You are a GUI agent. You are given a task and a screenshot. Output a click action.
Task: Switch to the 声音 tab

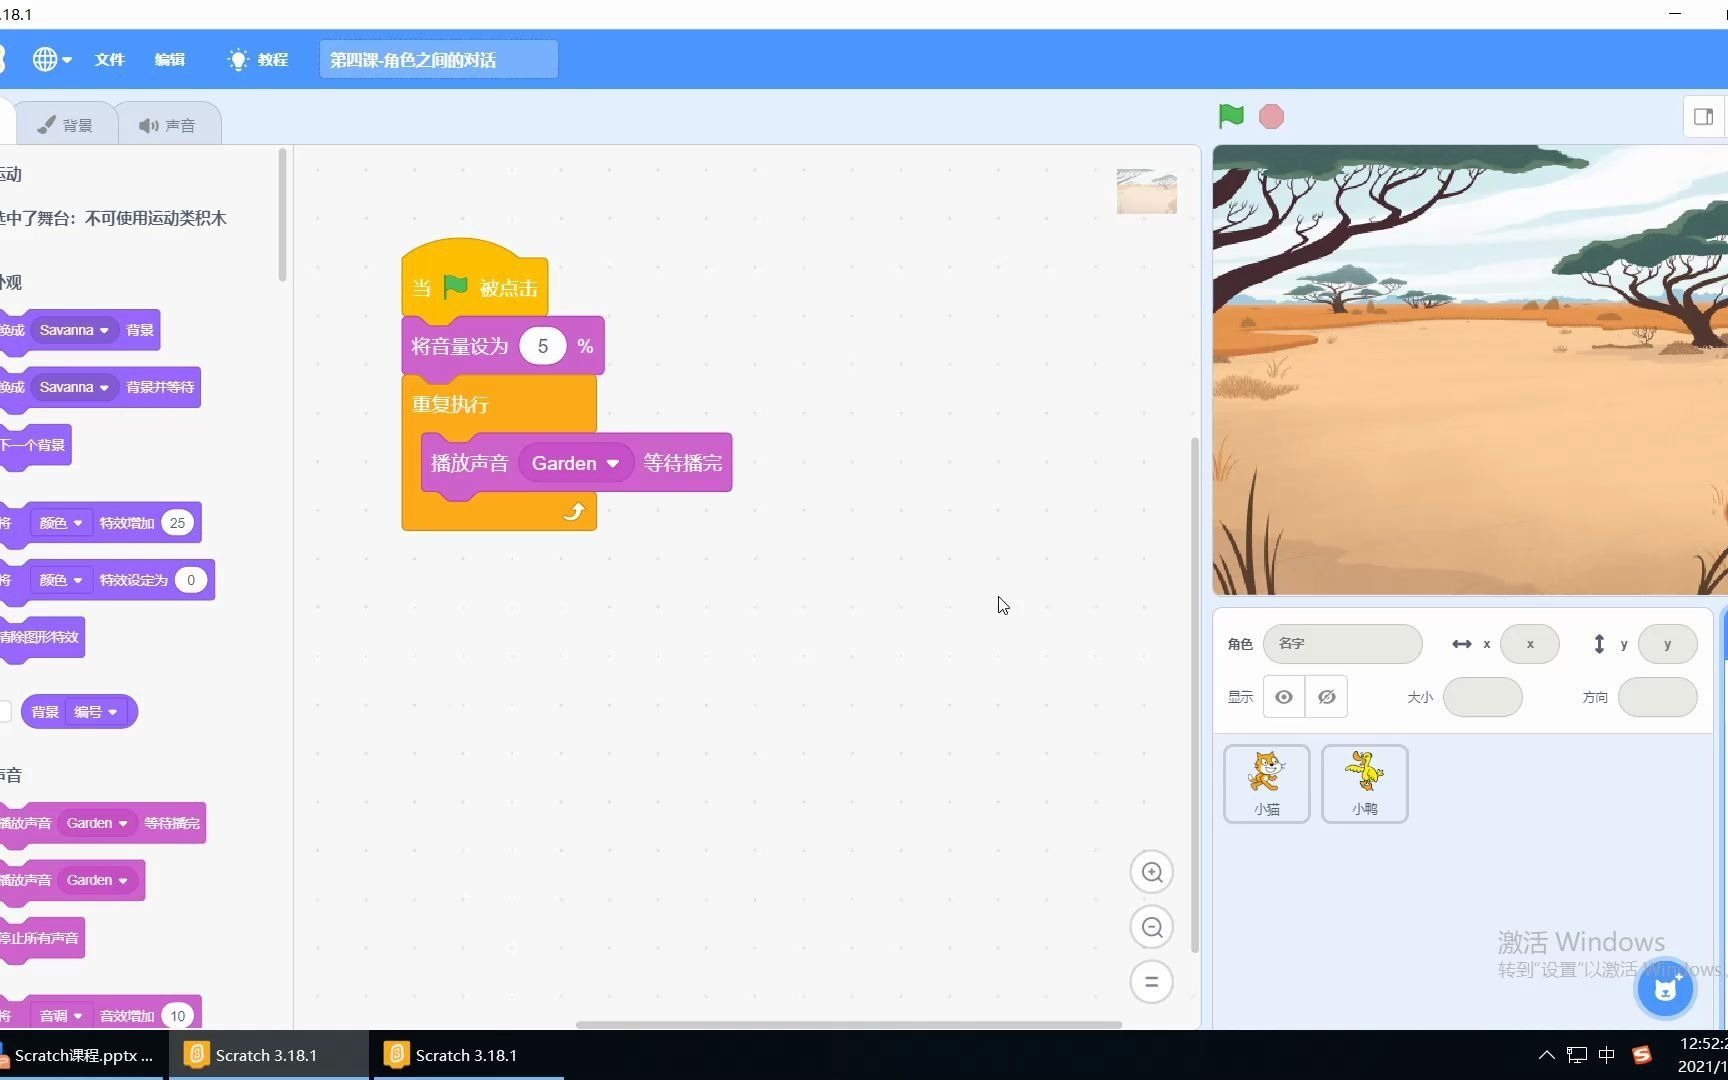pyautogui.click(x=168, y=123)
